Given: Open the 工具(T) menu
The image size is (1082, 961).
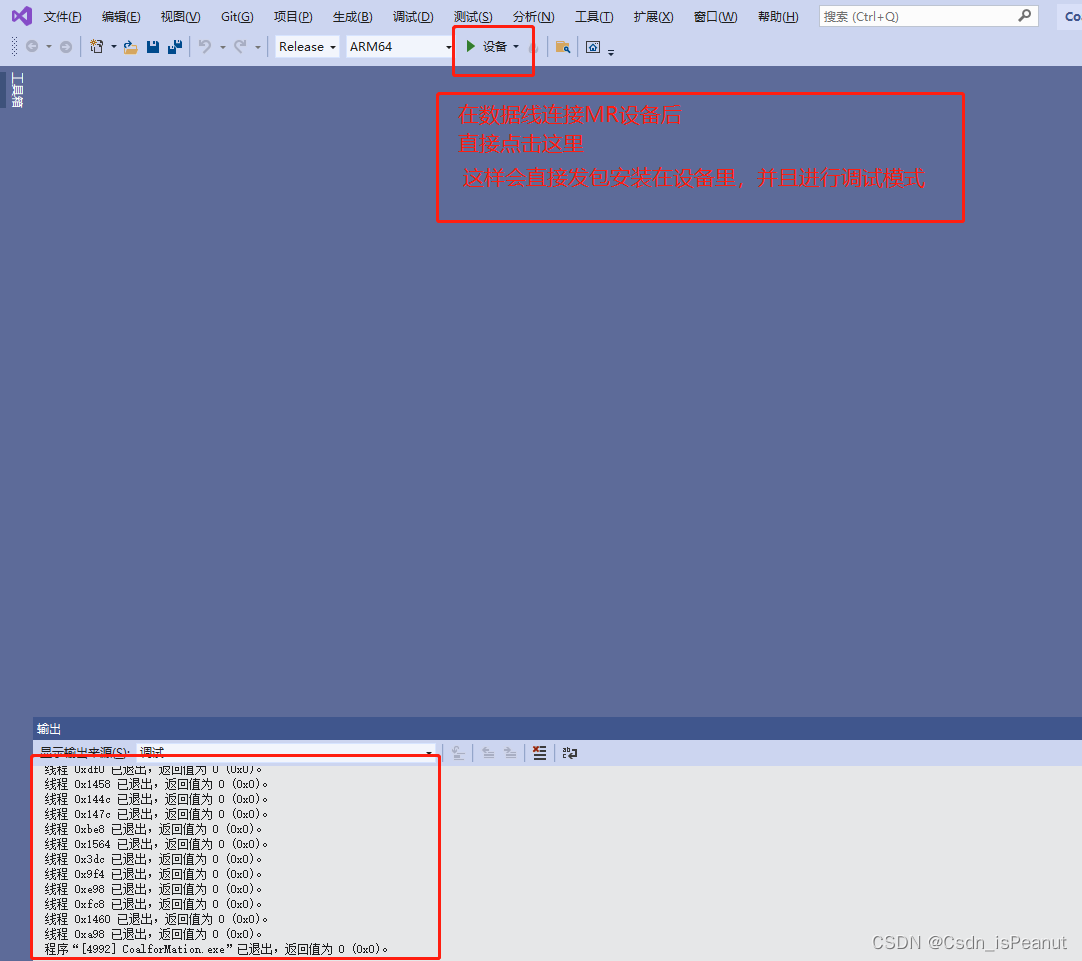Looking at the screenshot, I should point(593,17).
